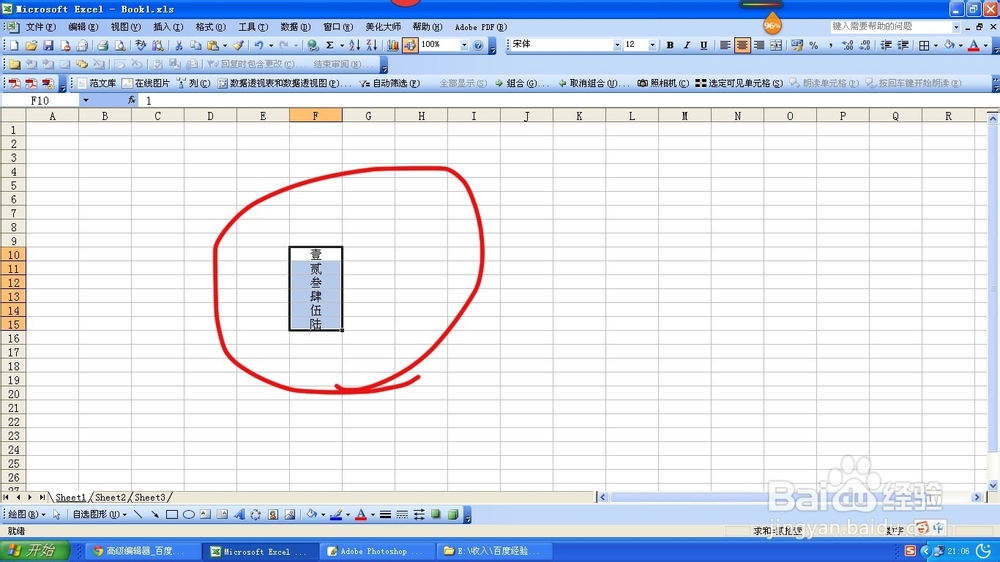1000x562 pixels.
Task: Click the Decrease Indent icon
Action: pyautogui.click(x=886, y=45)
